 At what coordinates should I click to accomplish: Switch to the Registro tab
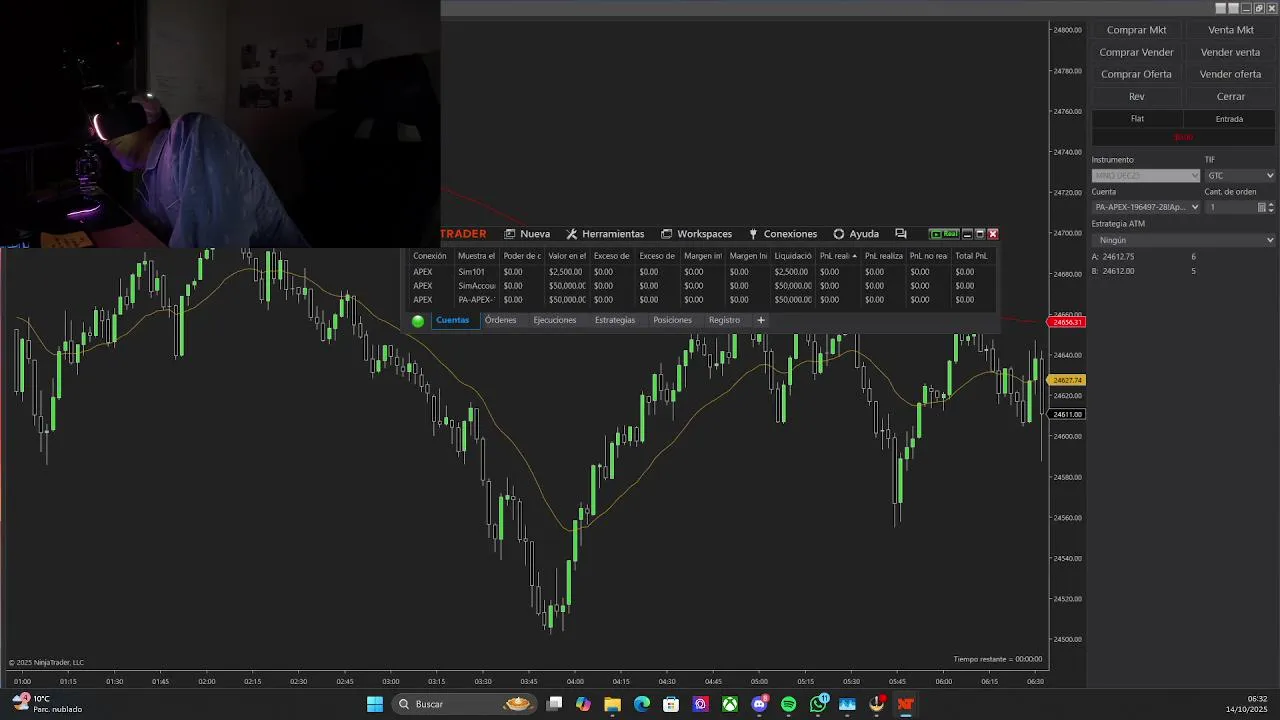click(724, 320)
